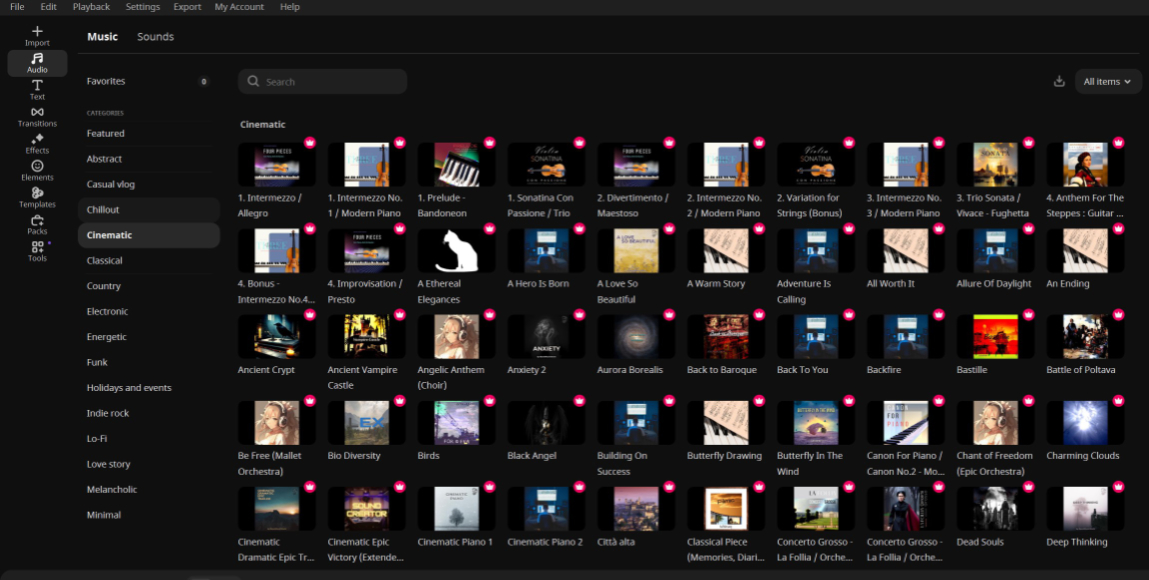Select the Lo-Fi category
The height and width of the screenshot is (580, 1149).
tap(149, 439)
